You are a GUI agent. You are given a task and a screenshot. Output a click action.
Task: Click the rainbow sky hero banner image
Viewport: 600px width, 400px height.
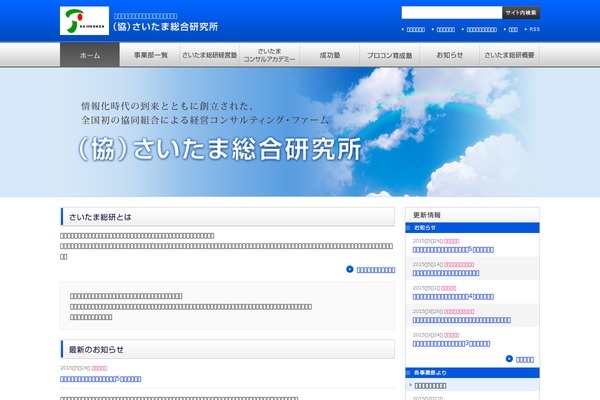point(300,132)
